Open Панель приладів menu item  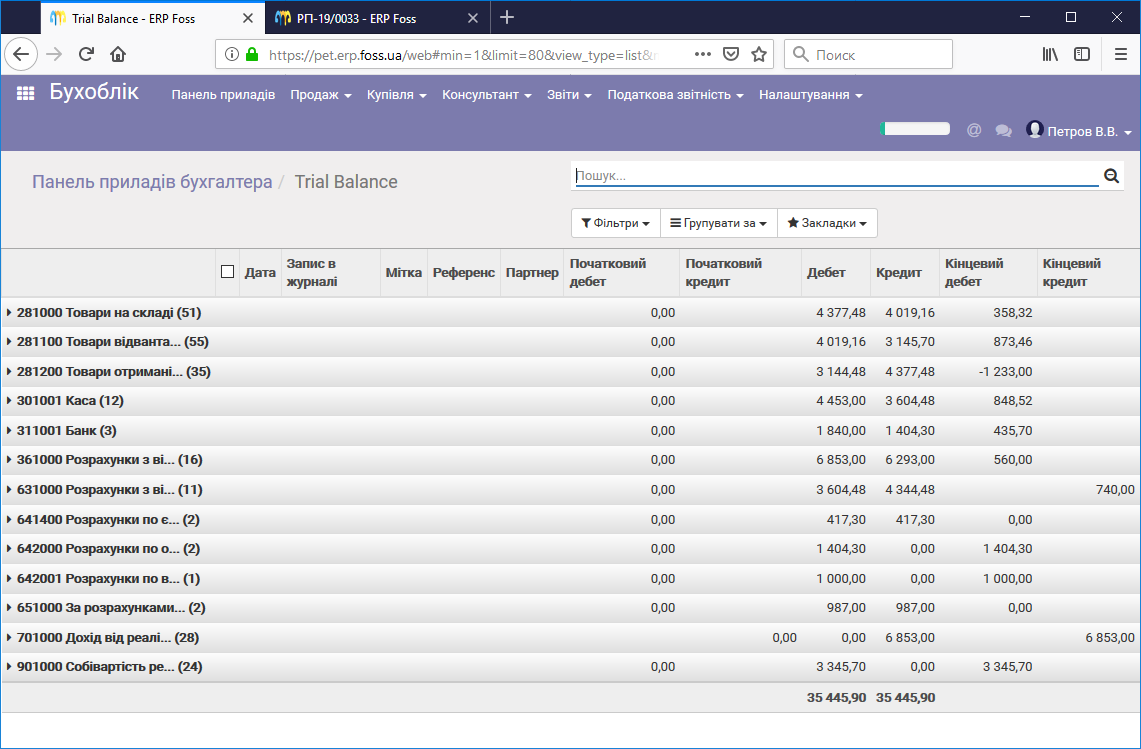(223, 95)
